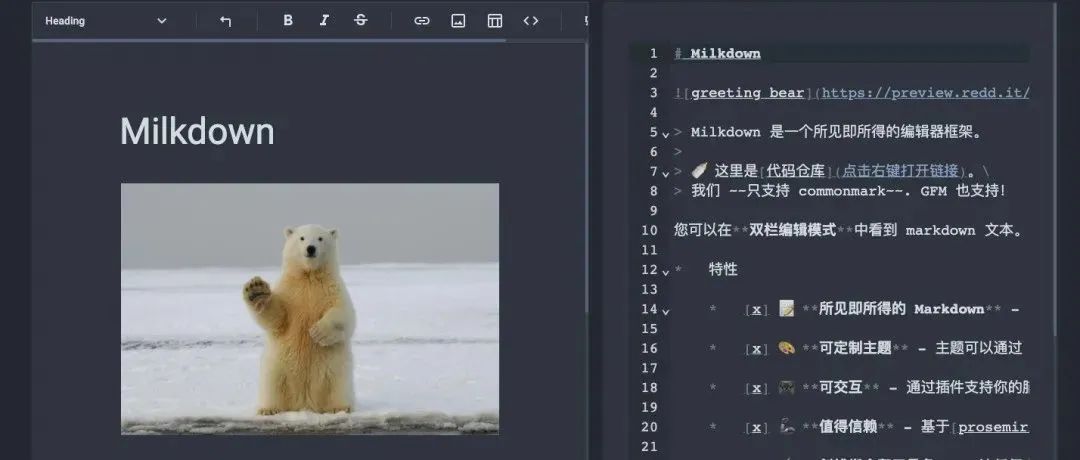Viewport: 1080px width, 460px height.
Task: Toggle the [x] checkbox on line 16
Action: 756,348
